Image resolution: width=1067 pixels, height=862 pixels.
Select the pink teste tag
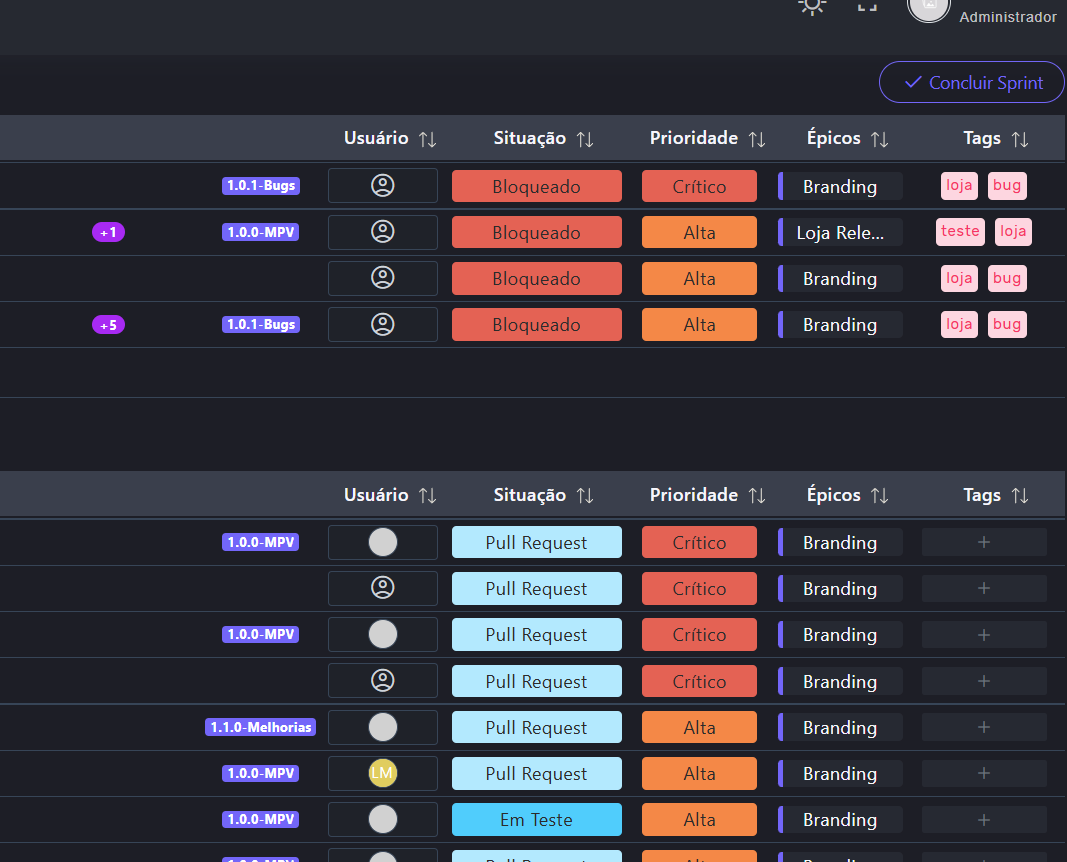(960, 231)
